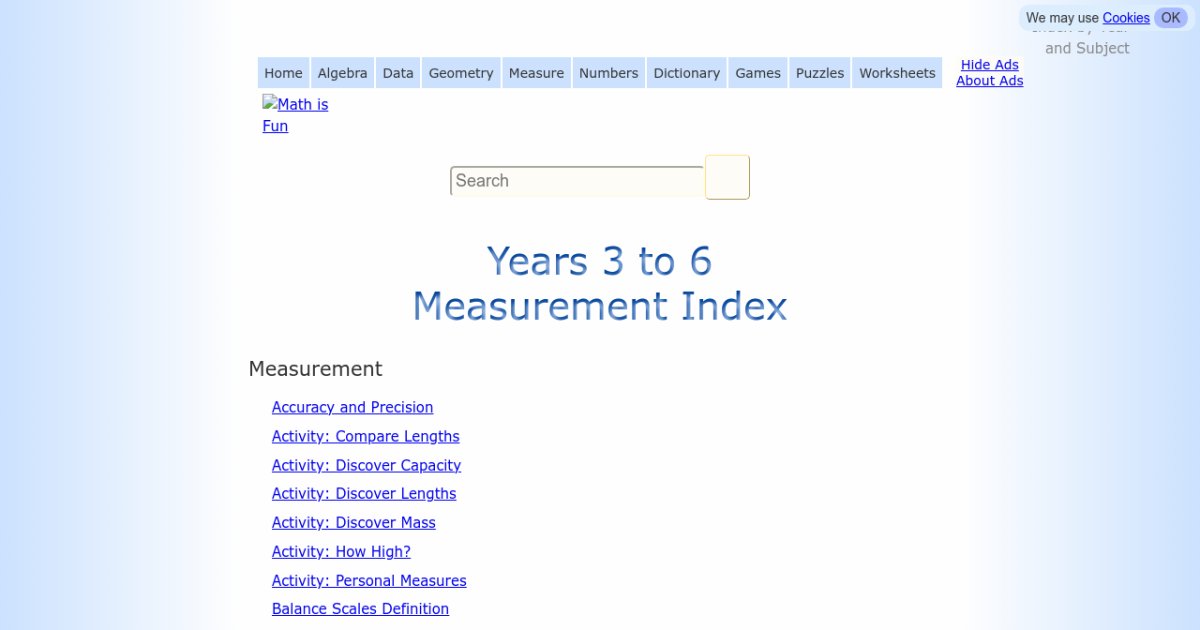Open the Cookies policy link
1200x630 pixels.
click(x=1125, y=17)
